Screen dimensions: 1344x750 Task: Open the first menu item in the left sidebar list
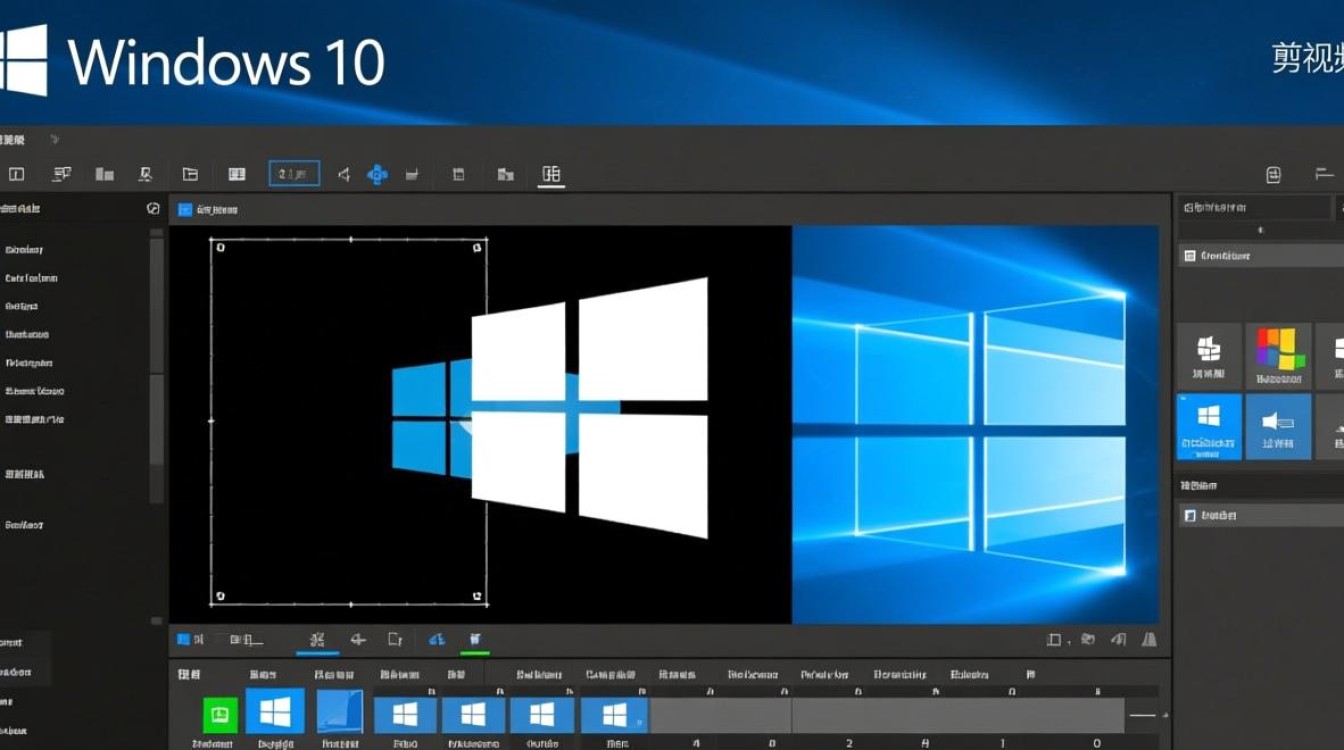pos(25,249)
